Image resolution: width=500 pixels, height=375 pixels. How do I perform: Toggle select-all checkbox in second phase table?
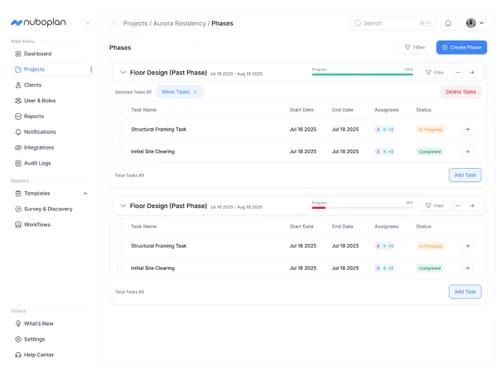pos(119,226)
